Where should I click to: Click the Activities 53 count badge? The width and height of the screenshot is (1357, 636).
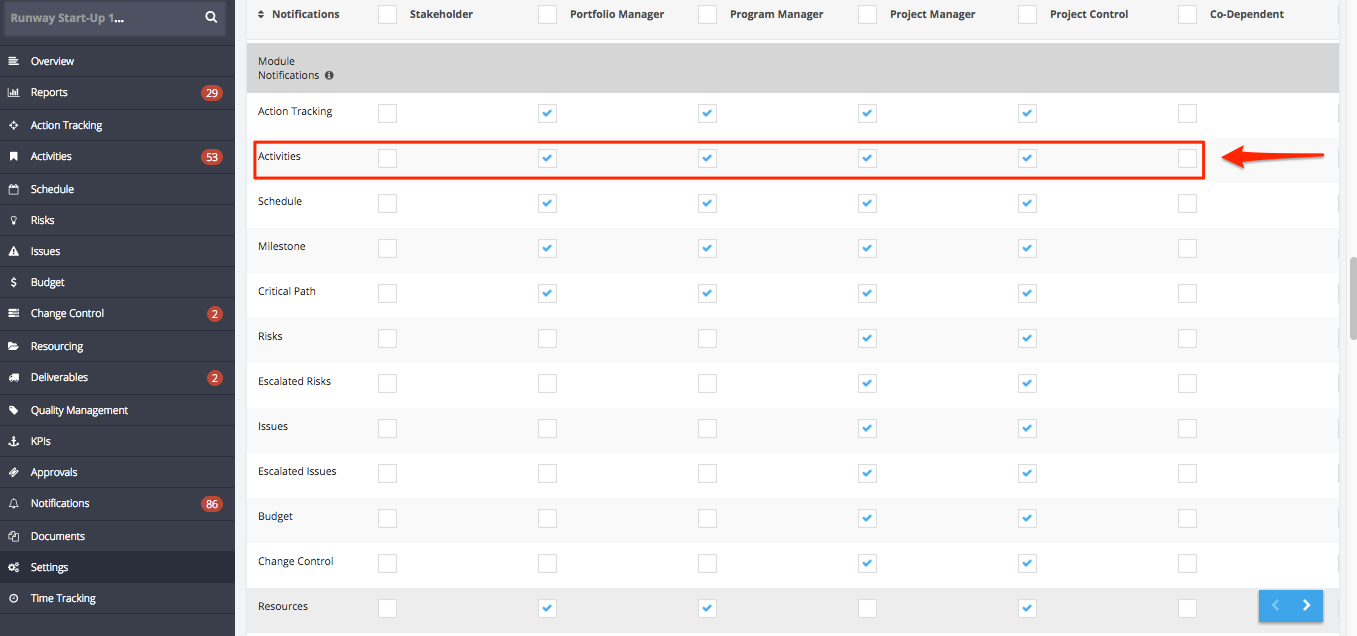click(x=211, y=157)
